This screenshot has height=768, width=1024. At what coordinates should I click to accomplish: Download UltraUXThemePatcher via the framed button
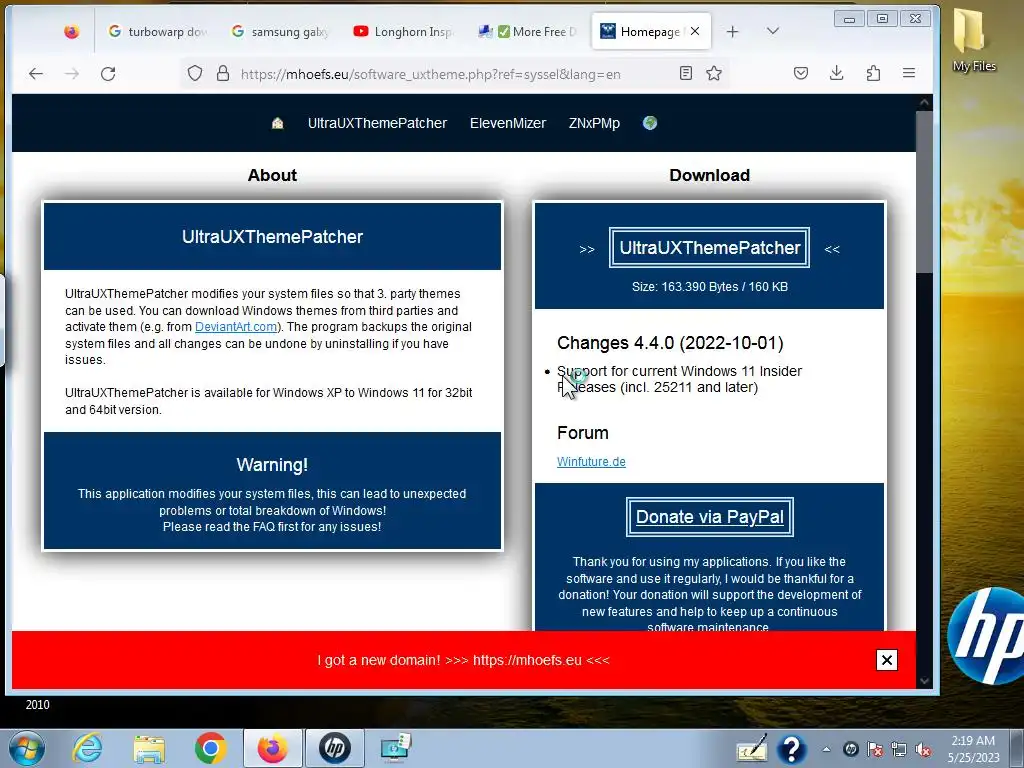[x=709, y=248]
